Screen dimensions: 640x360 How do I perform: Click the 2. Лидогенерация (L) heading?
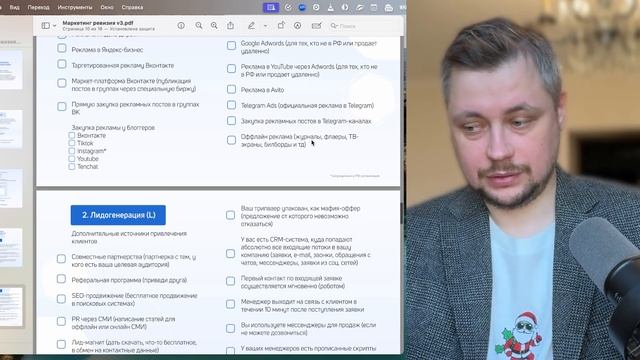point(118,215)
